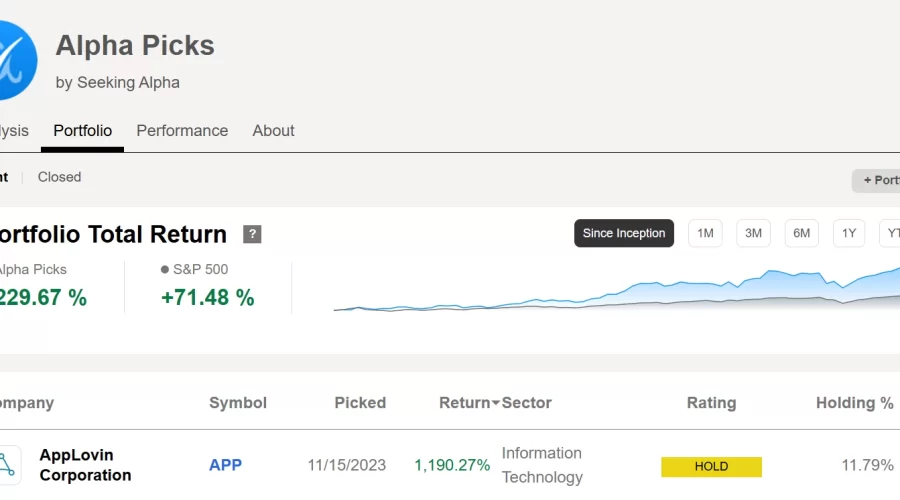This screenshot has height=500, width=900.
Task: Open the APP ticker symbol link
Action: 225,465
